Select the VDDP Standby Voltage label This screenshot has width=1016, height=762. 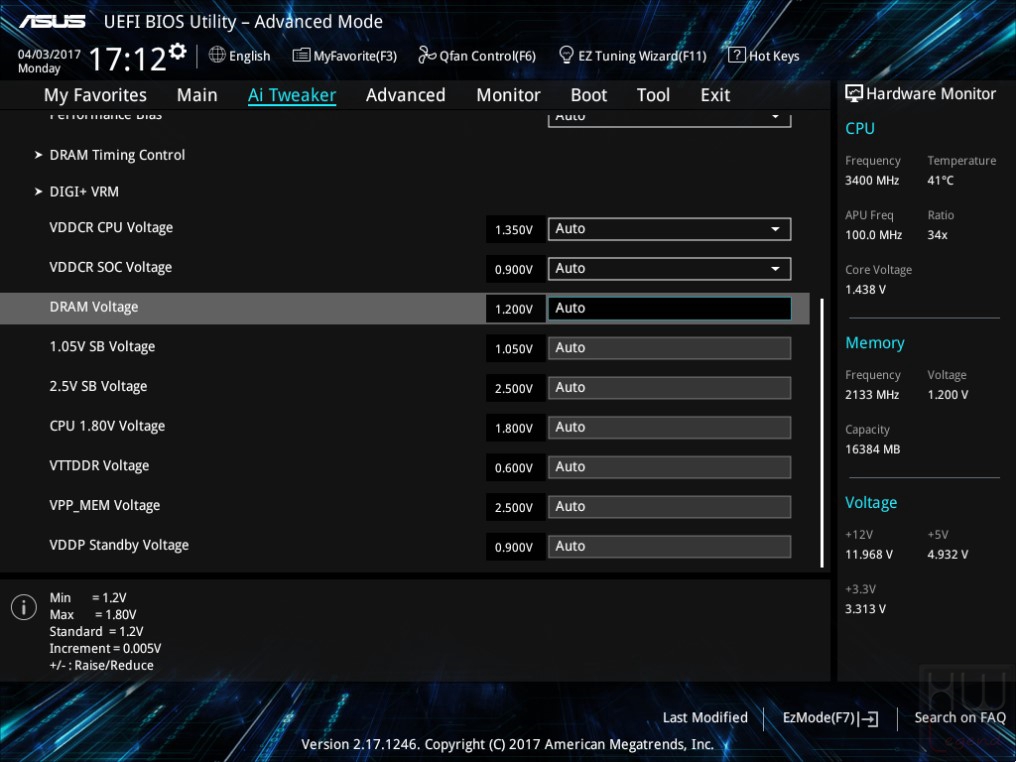pos(119,545)
